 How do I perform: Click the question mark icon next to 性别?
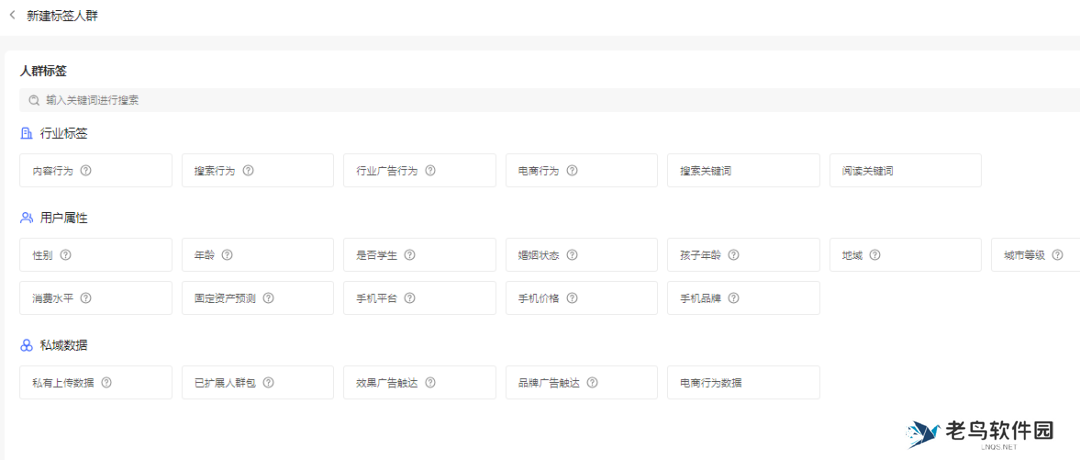coord(66,255)
